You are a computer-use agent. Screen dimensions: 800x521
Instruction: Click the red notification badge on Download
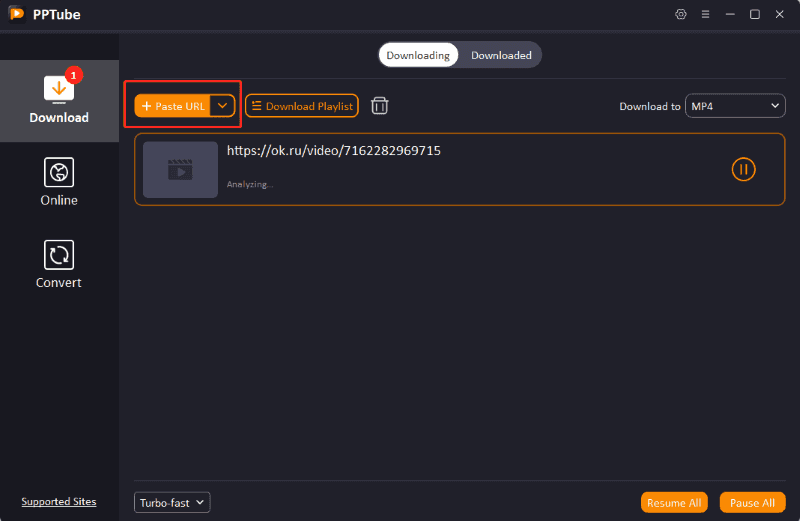(73, 75)
